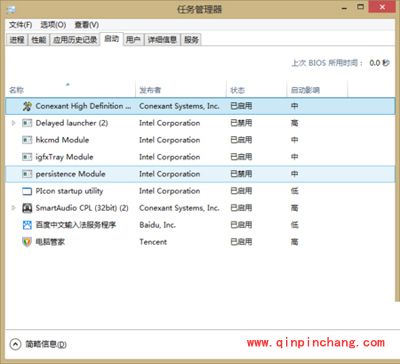Image resolution: width=400 pixels, height=364 pixels.
Task: Expand the SmartAudio CPL (32bit) group
Action: (14, 208)
